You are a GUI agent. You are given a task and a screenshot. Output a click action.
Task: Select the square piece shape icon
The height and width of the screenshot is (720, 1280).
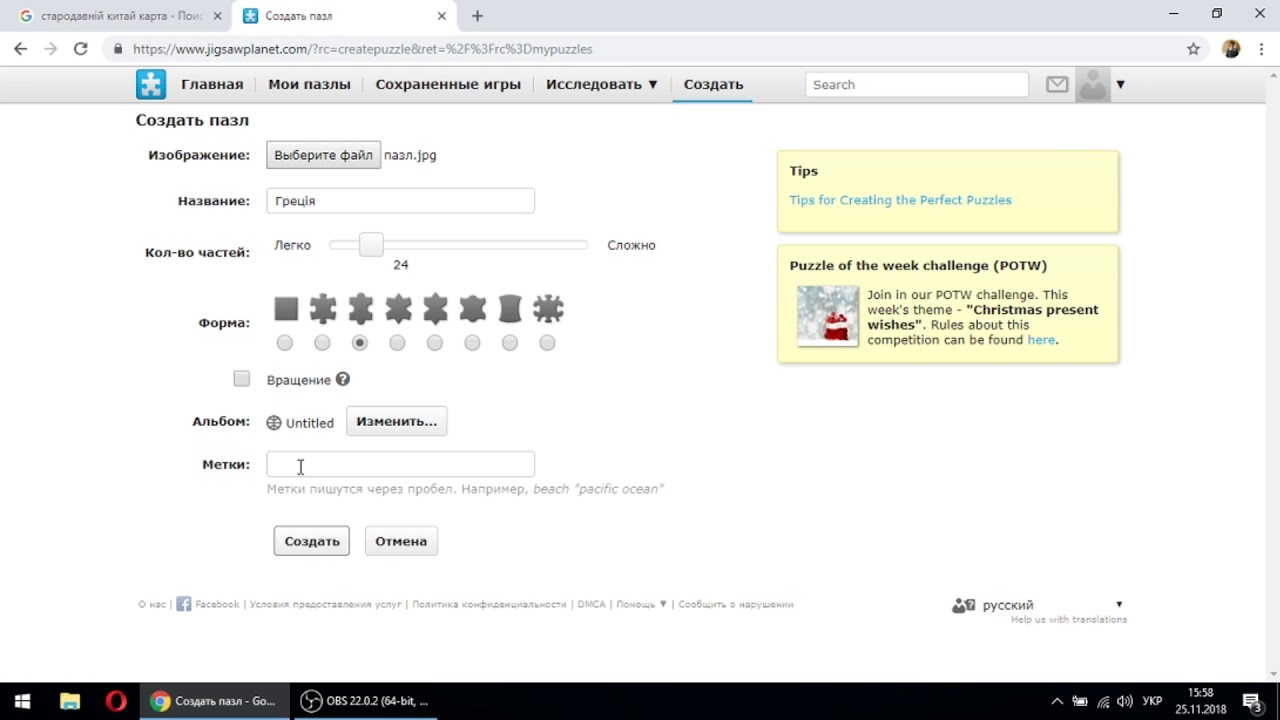coord(286,309)
